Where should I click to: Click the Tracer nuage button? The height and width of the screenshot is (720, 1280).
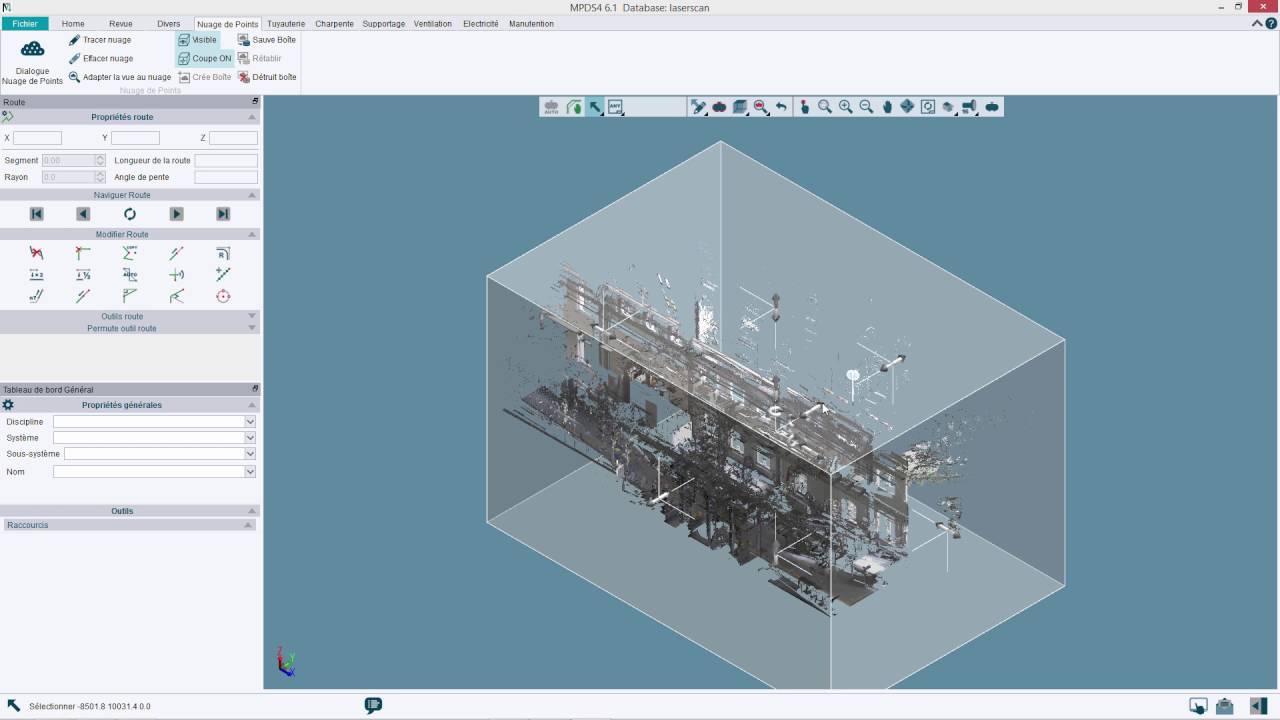100,40
